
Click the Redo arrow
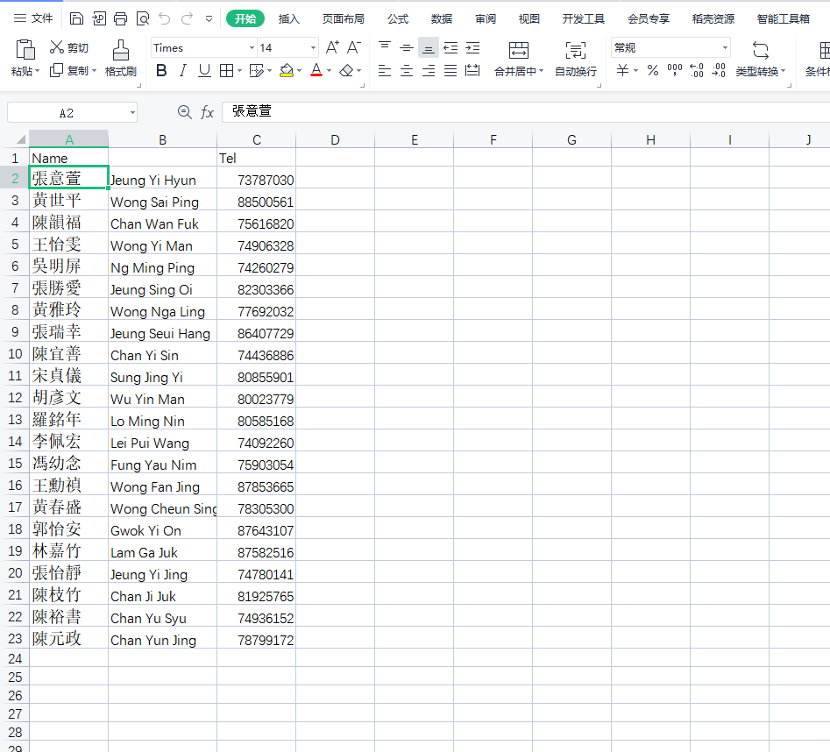pos(187,19)
